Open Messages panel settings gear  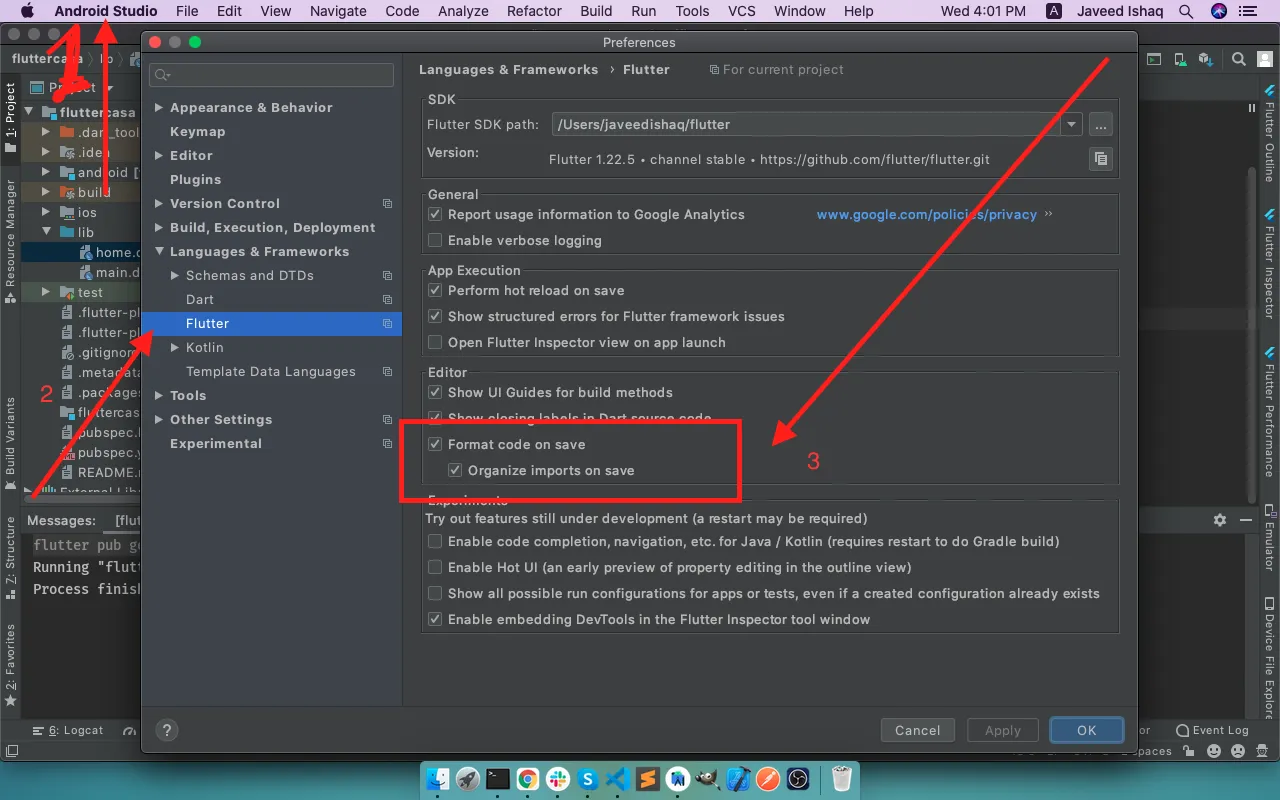click(1220, 520)
